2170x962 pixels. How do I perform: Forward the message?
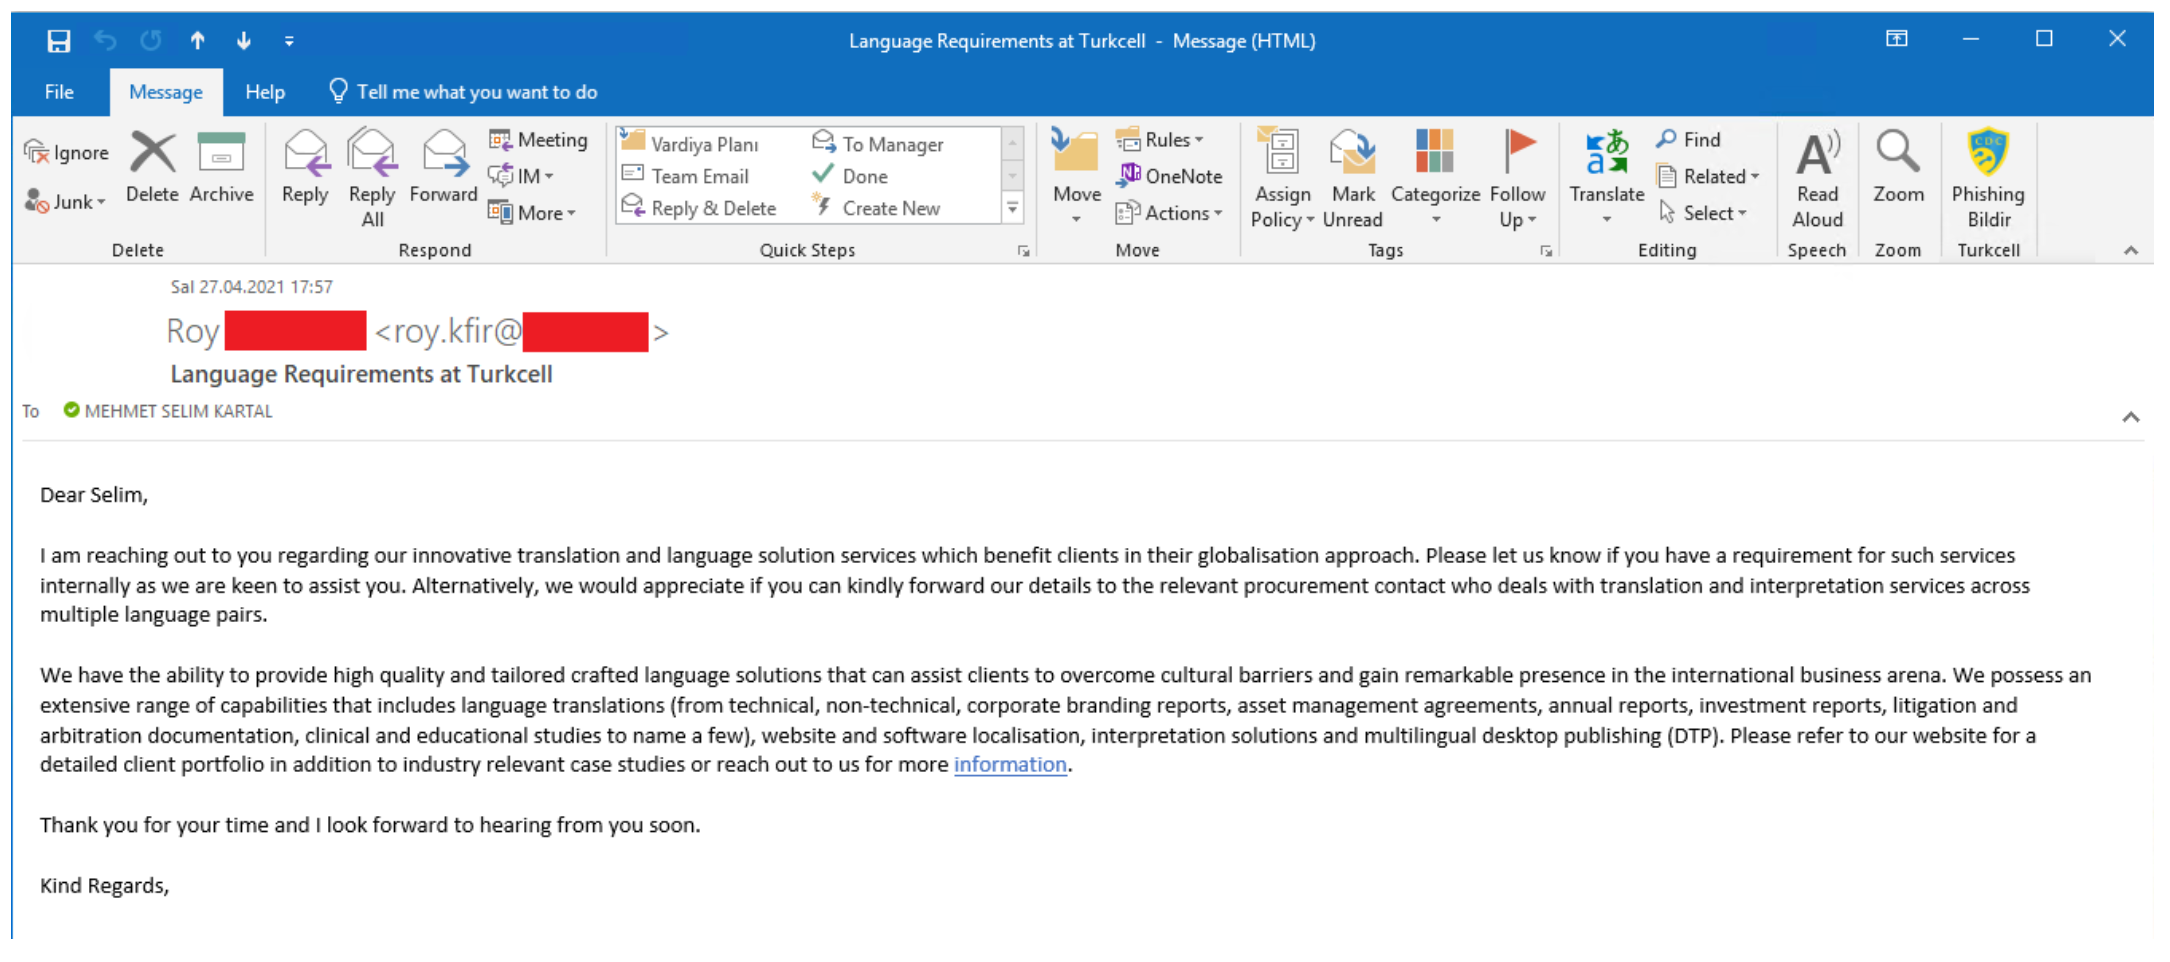click(443, 167)
